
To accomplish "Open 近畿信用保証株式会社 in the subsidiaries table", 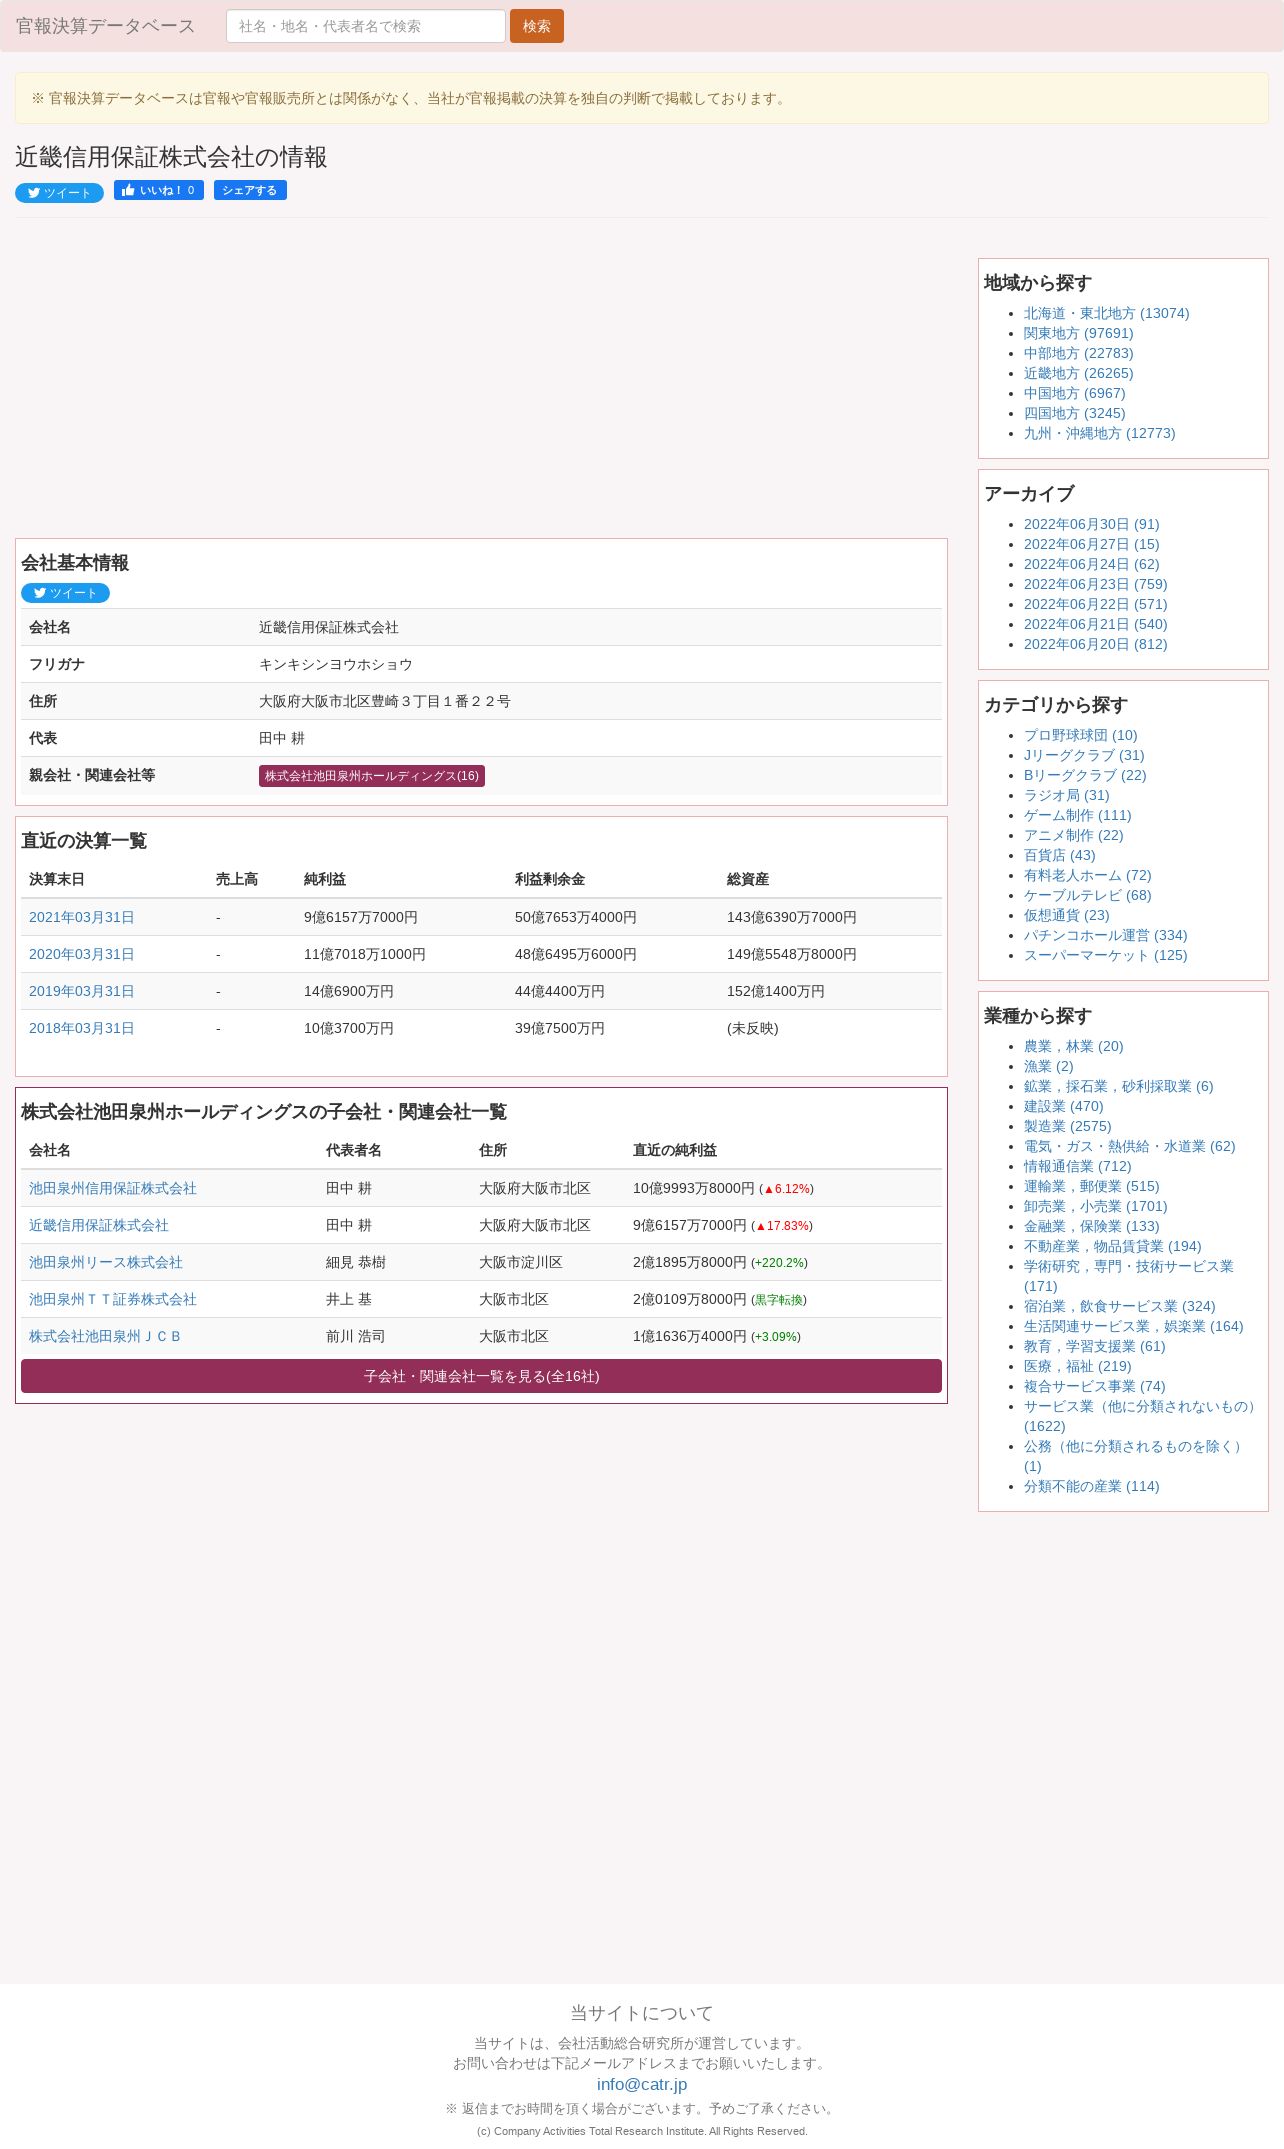I will [99, 1225].
